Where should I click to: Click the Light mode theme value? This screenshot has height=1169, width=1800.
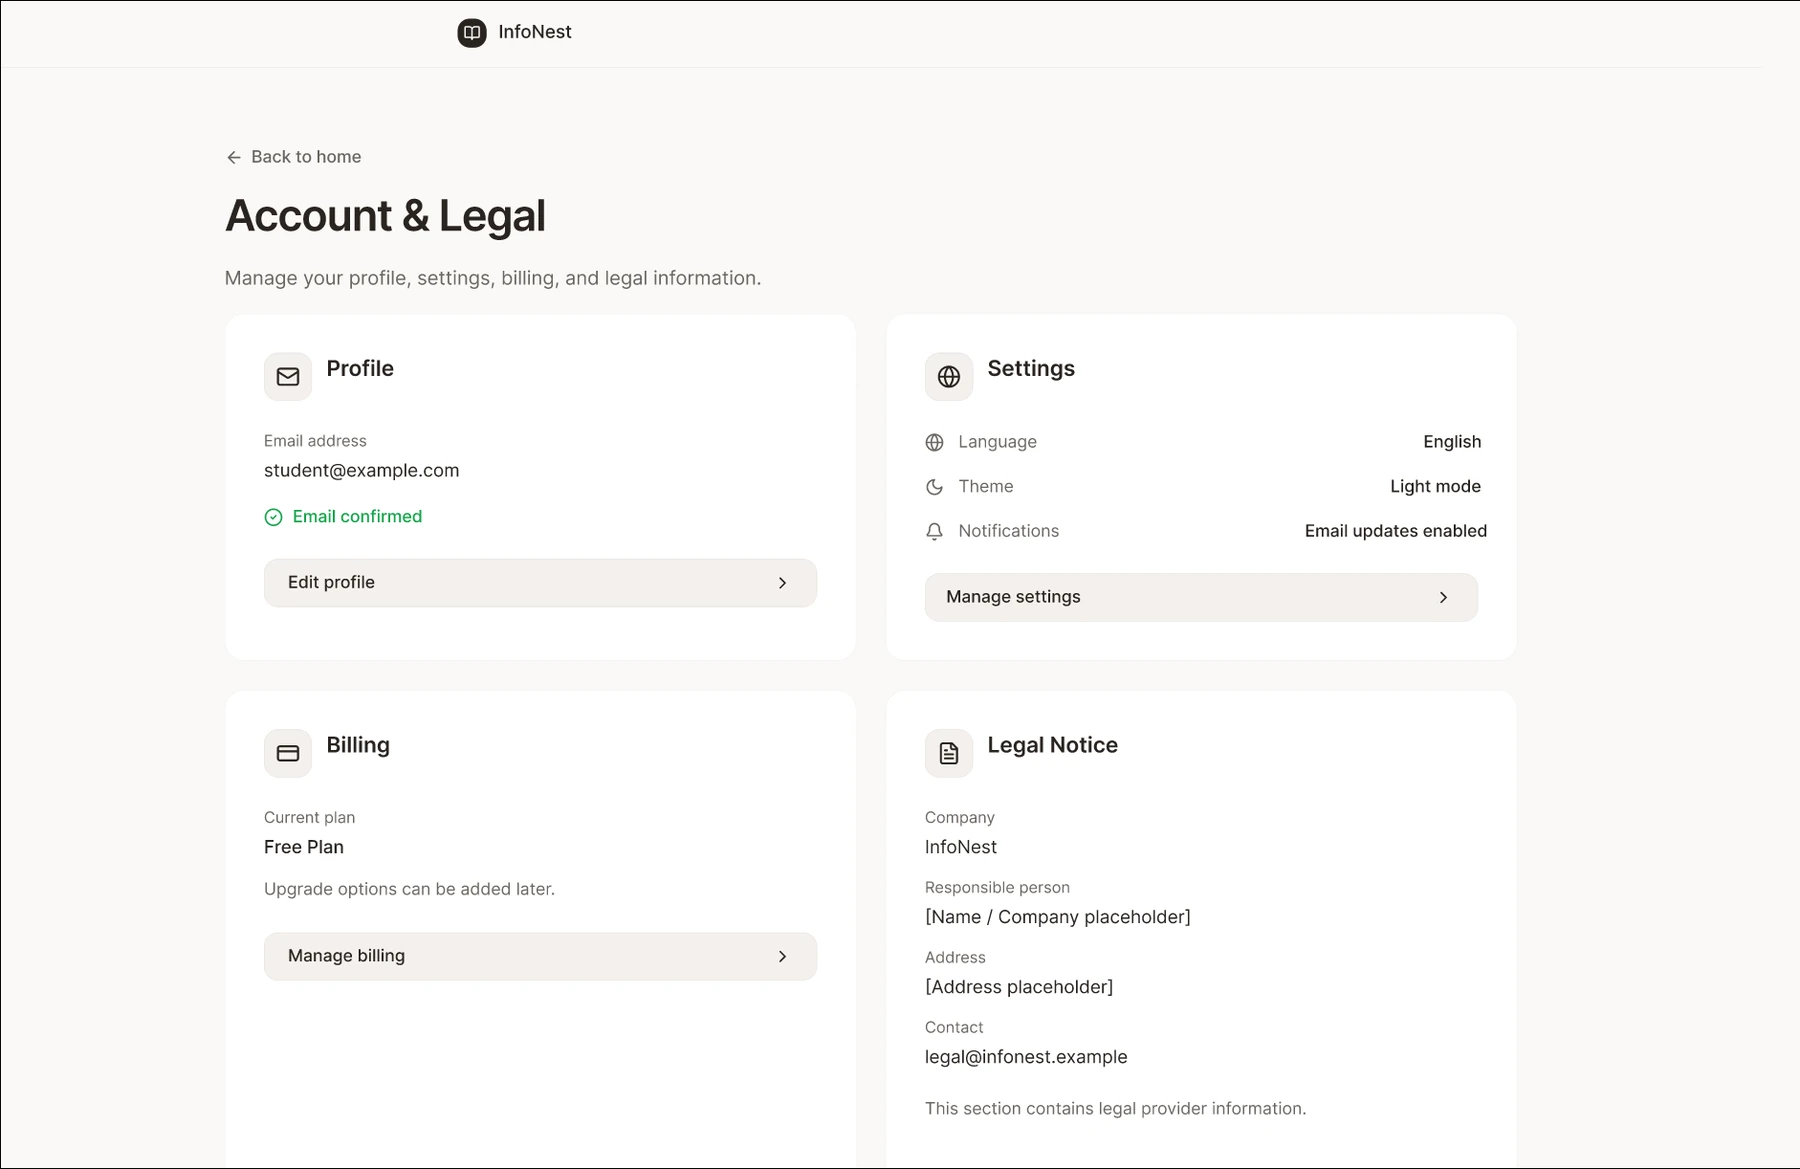pyautogui.click(x=1435, y=486)
